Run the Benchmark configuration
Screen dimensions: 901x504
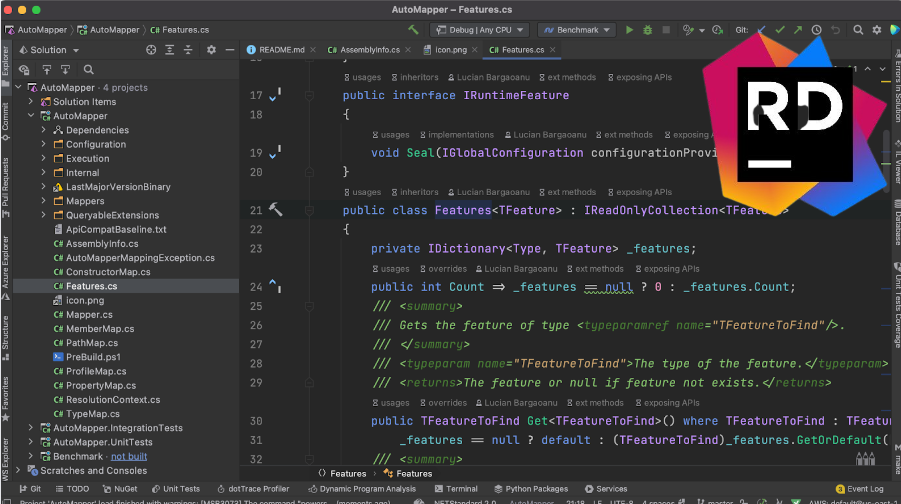click(x=629, y=30)
